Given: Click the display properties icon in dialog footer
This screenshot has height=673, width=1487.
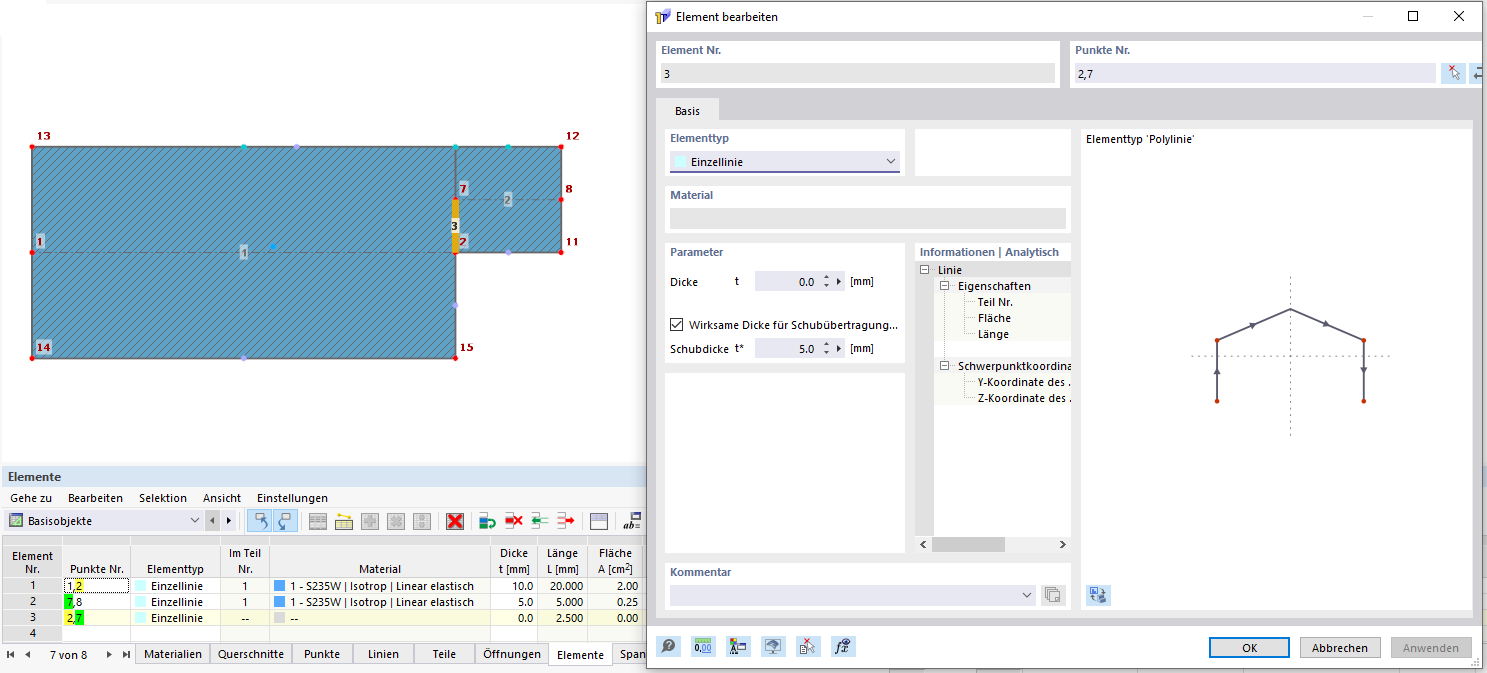Looking at the screenshot, I should tap(738, 647).
